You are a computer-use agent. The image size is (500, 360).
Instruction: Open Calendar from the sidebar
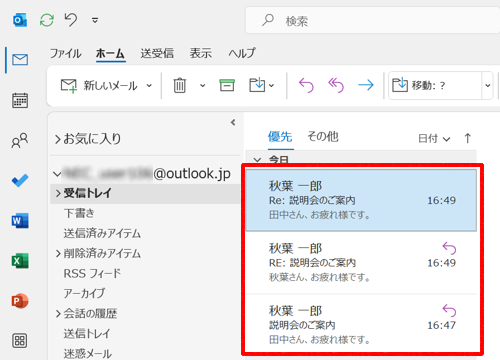pyautogui.click(x=20, y=100)
